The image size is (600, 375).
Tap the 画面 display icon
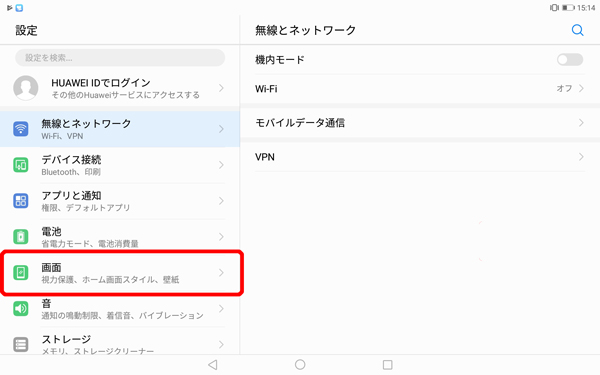point(21,272)
